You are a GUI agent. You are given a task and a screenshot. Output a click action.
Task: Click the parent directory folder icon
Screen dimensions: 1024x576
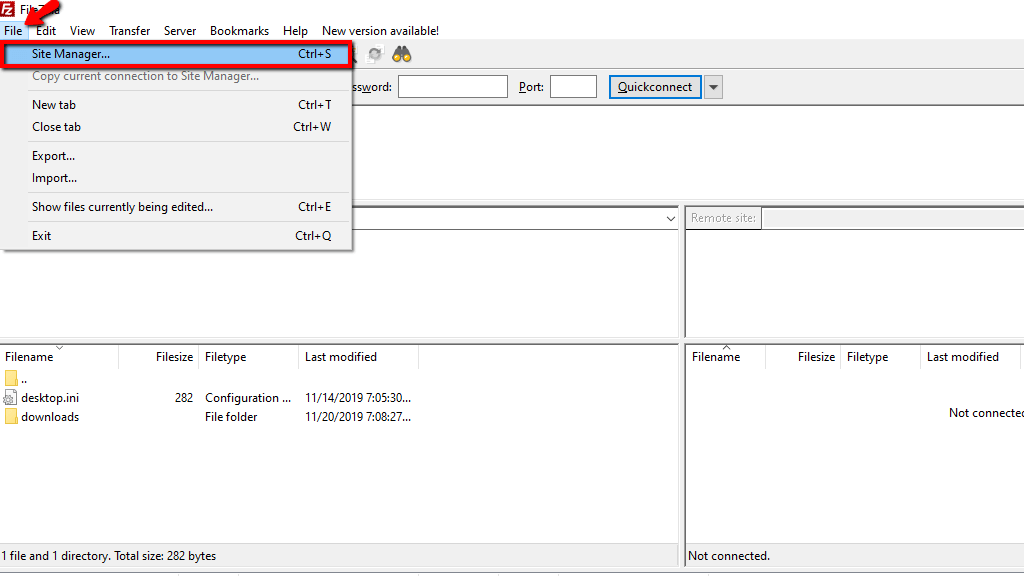click(x=10, y=378)
